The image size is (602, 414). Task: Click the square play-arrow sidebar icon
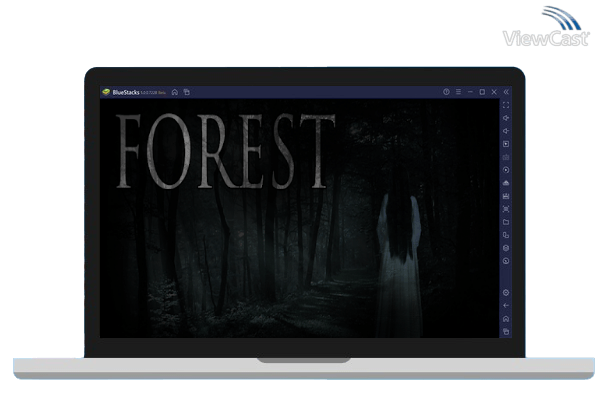tap(506, 144)
